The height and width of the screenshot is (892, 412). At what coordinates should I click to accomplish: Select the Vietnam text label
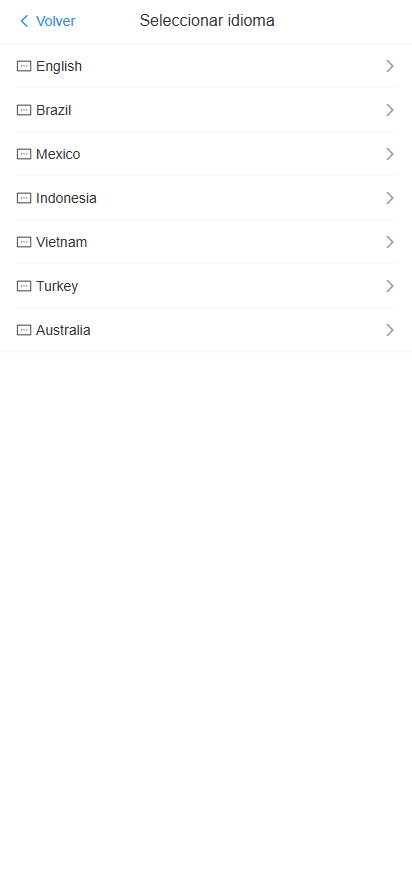(x=61, y=242)
